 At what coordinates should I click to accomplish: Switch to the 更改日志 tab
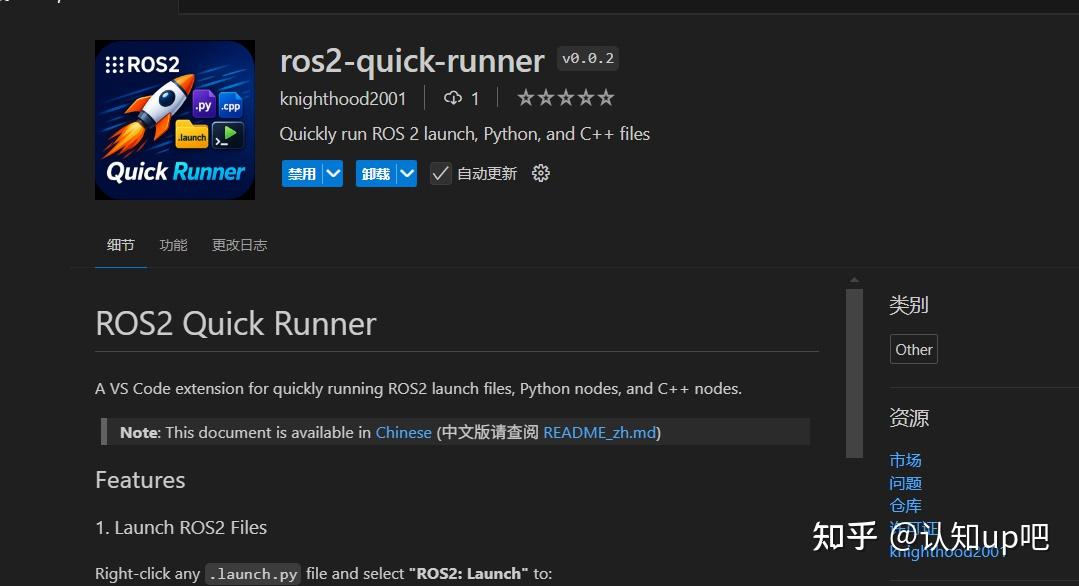click(x=239, y=245)
